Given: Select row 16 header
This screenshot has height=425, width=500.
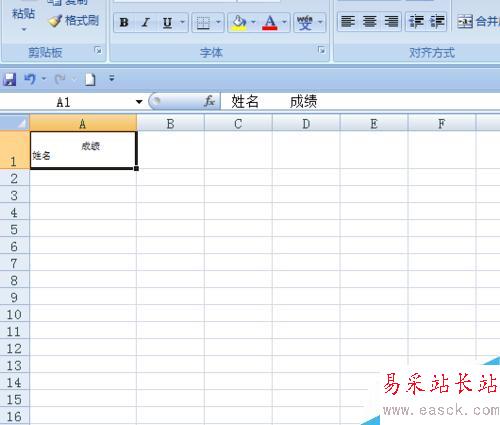Looking at the screenshot, I should click(15, 416).
